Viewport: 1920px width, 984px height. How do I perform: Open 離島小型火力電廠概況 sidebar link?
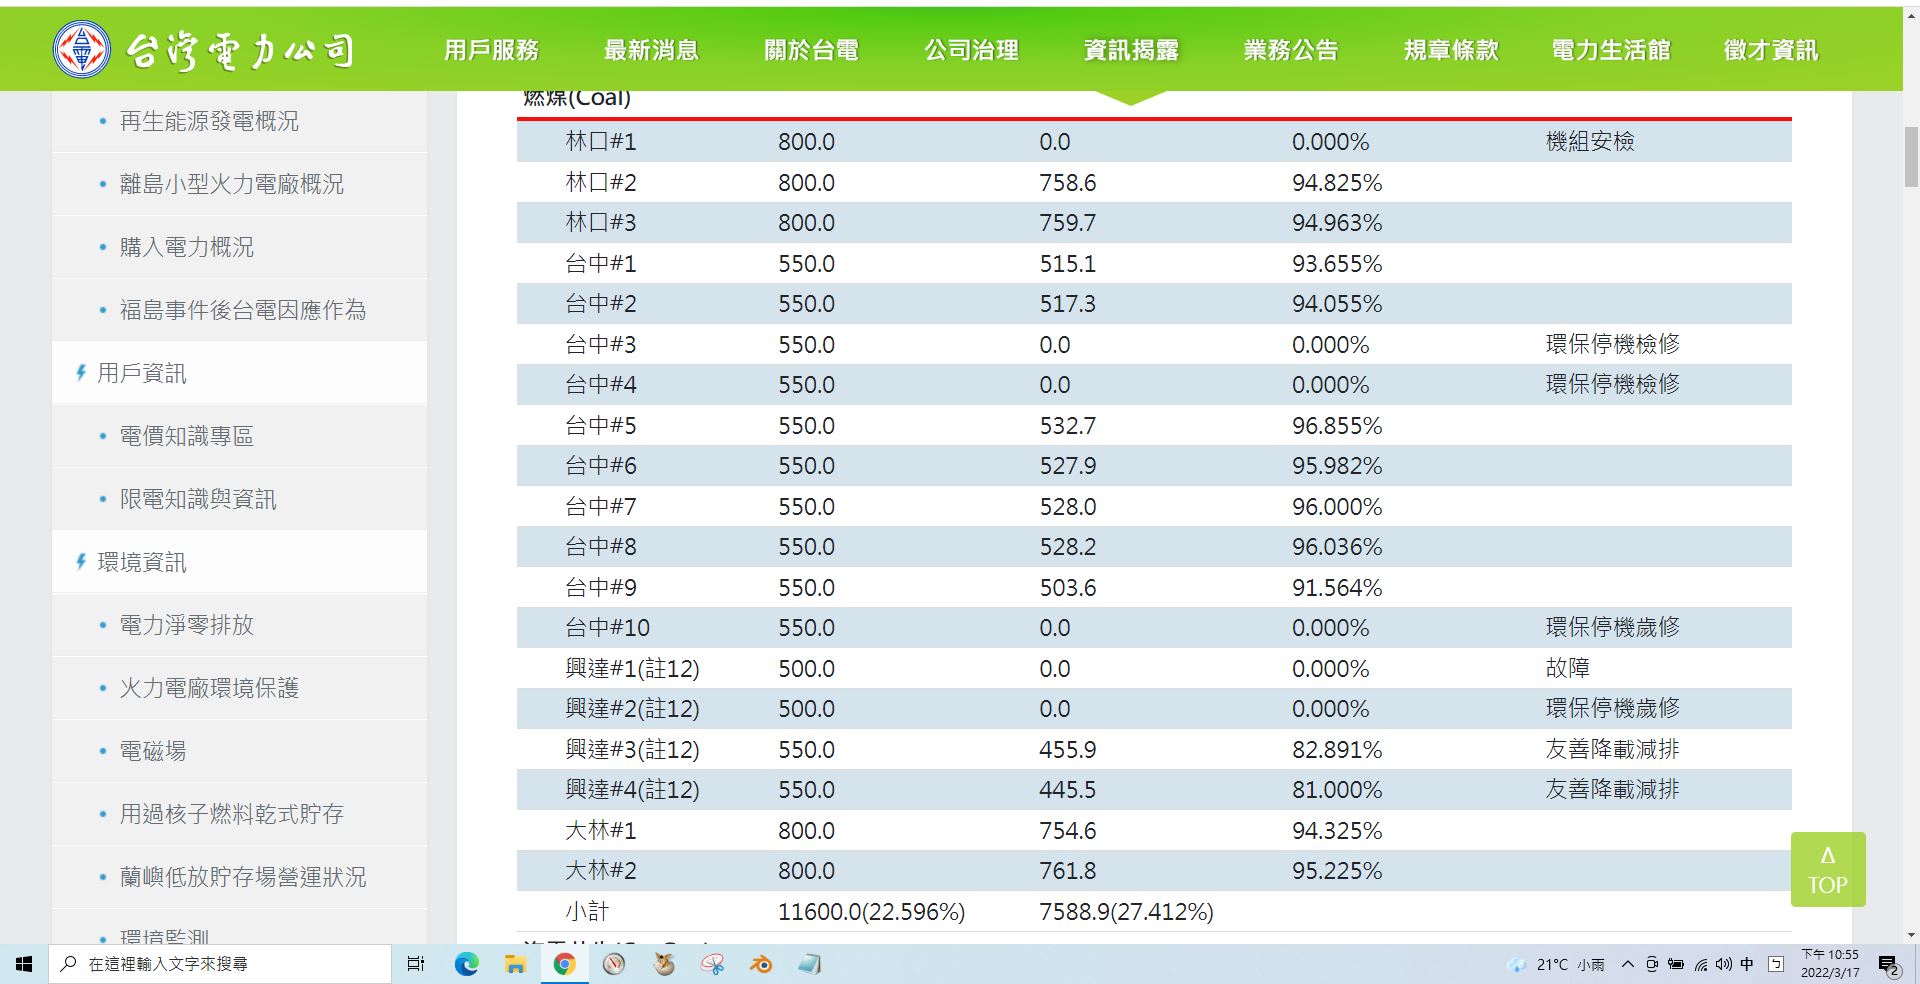[231, 184]
